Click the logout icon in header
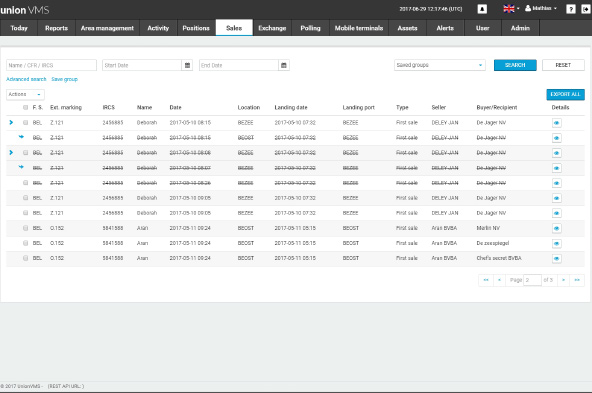 [x=586, y=9]
